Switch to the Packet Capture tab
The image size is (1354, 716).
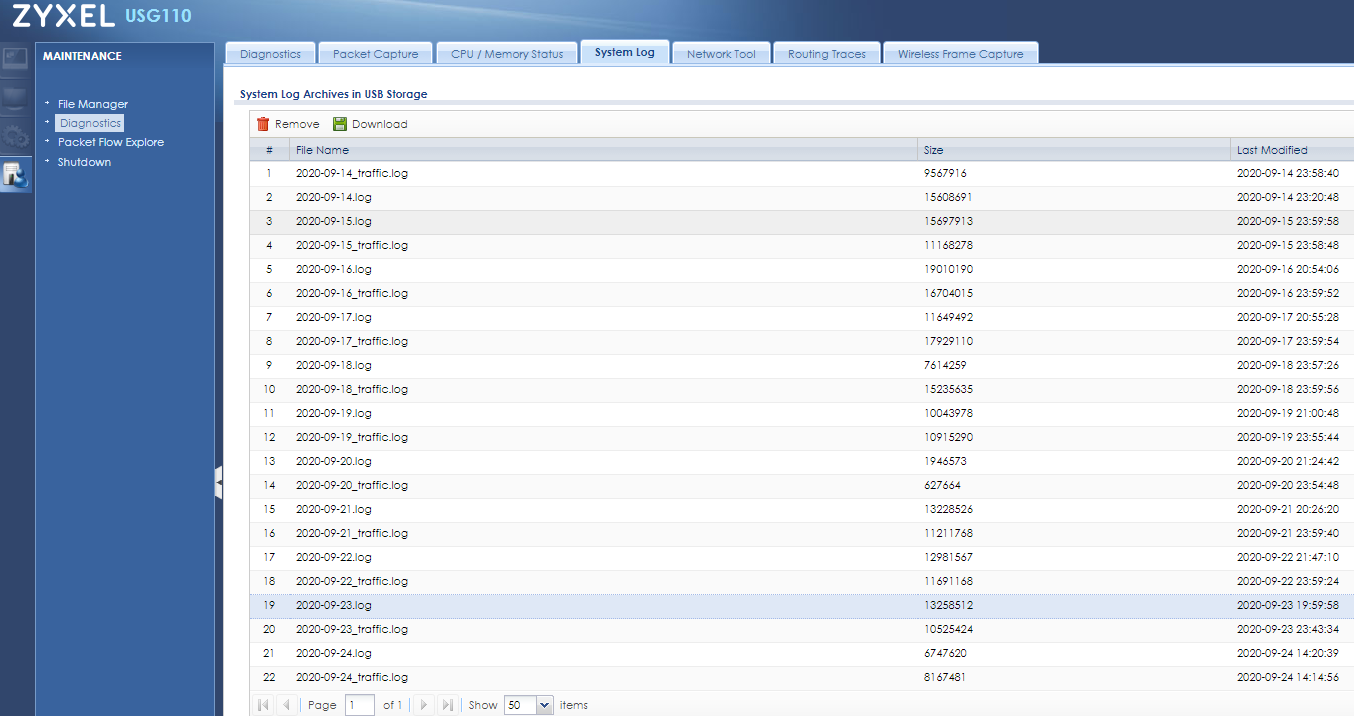click(375, 54)
